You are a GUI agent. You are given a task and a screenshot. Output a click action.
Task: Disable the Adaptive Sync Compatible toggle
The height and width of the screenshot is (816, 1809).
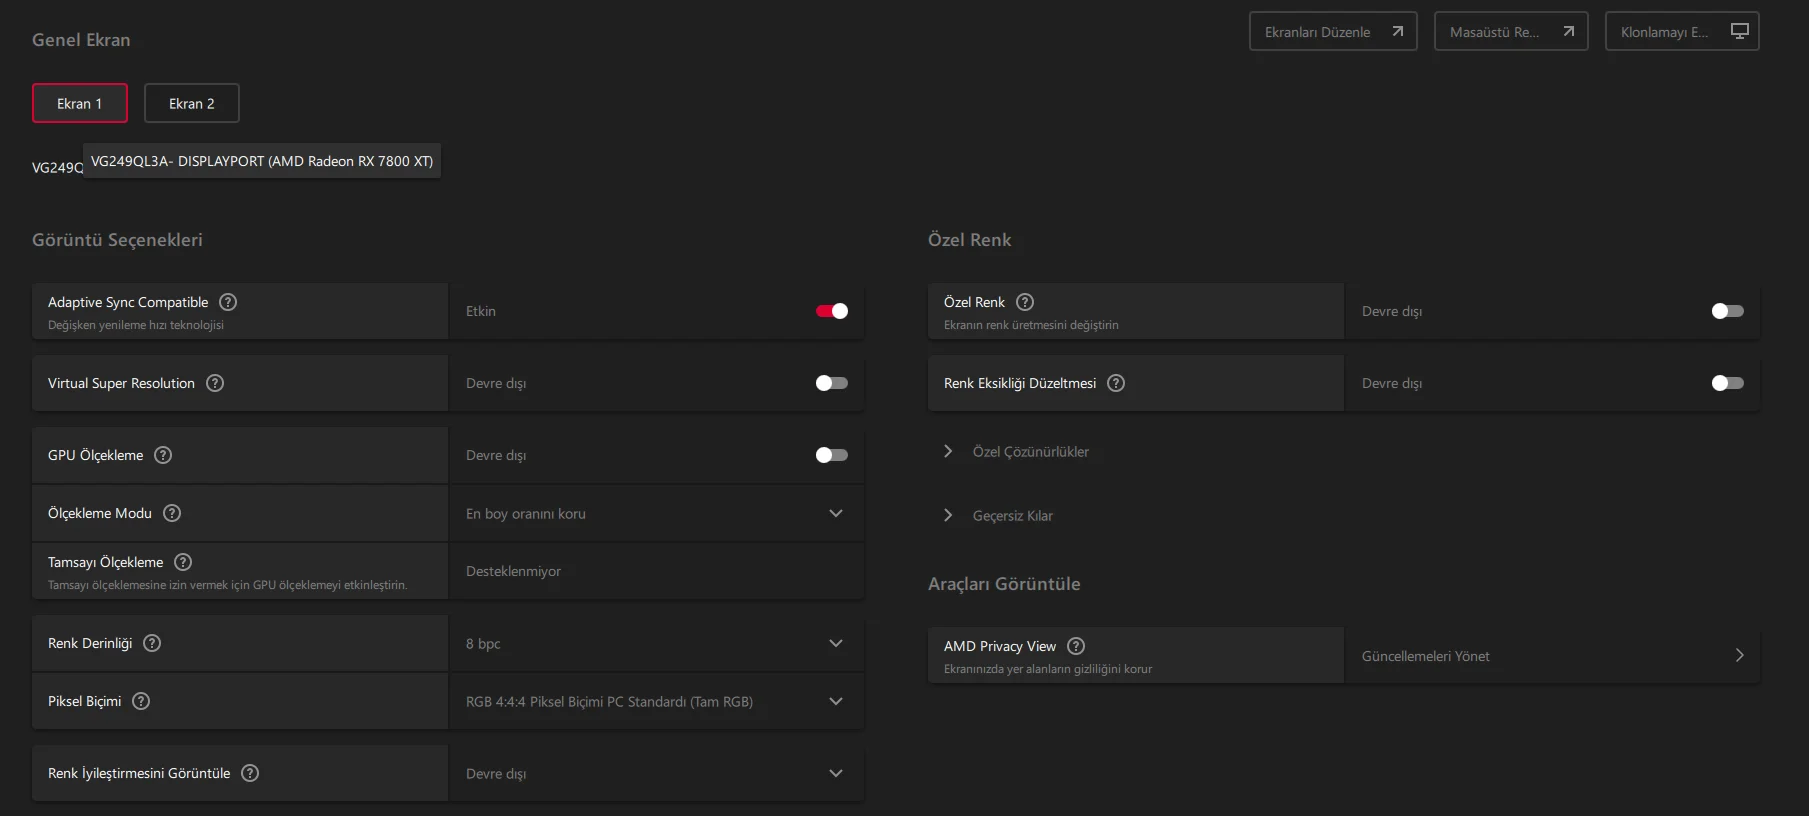tap(831, 311)
